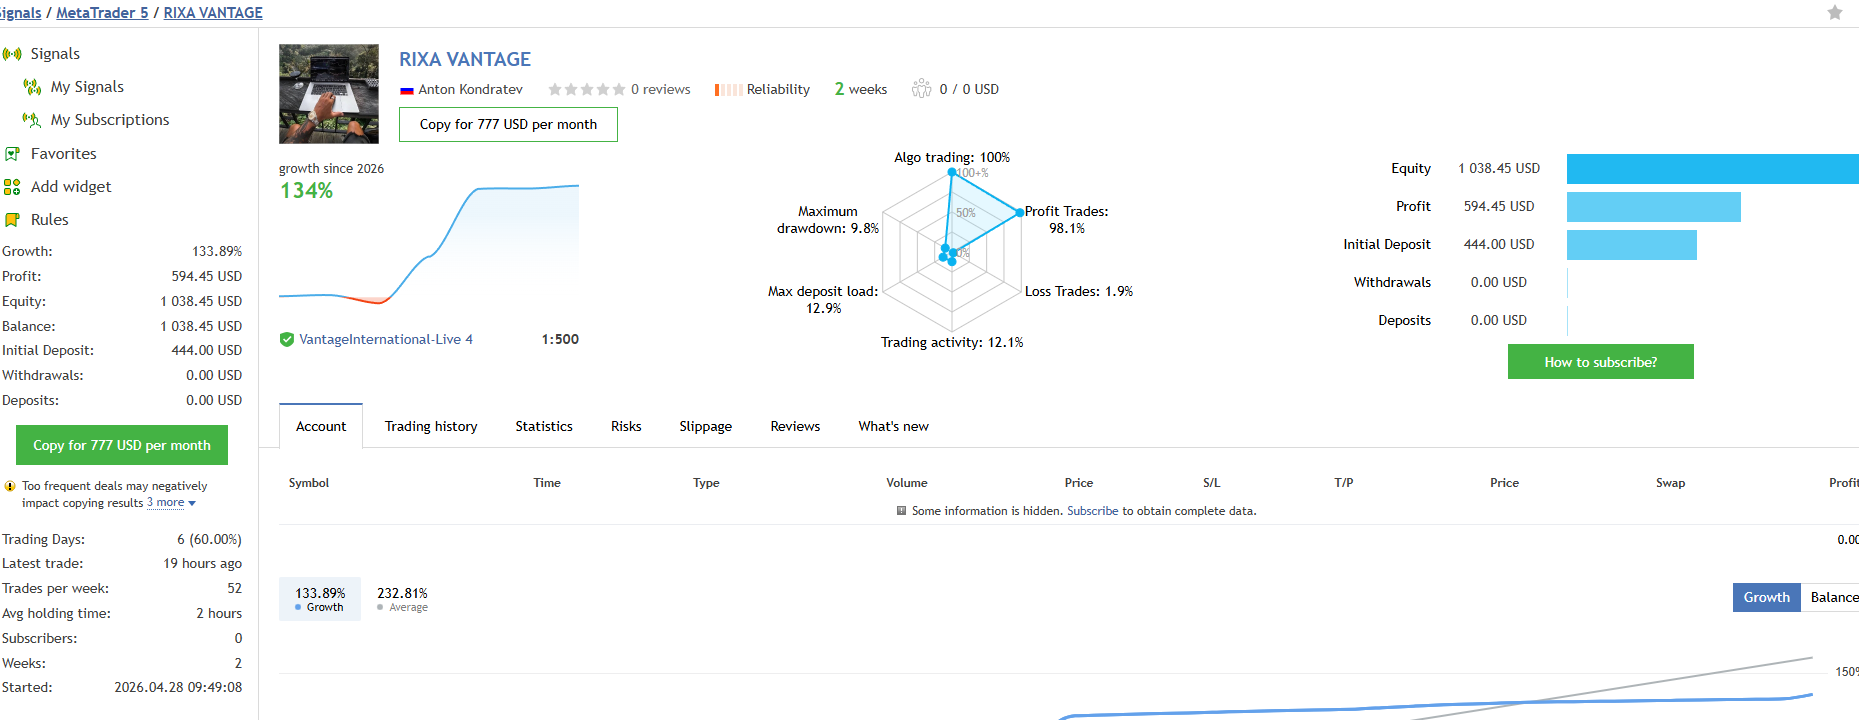Select the 133.89% Growth series toggle
This screenshot has height=720, width=1859.
(320, 599)
